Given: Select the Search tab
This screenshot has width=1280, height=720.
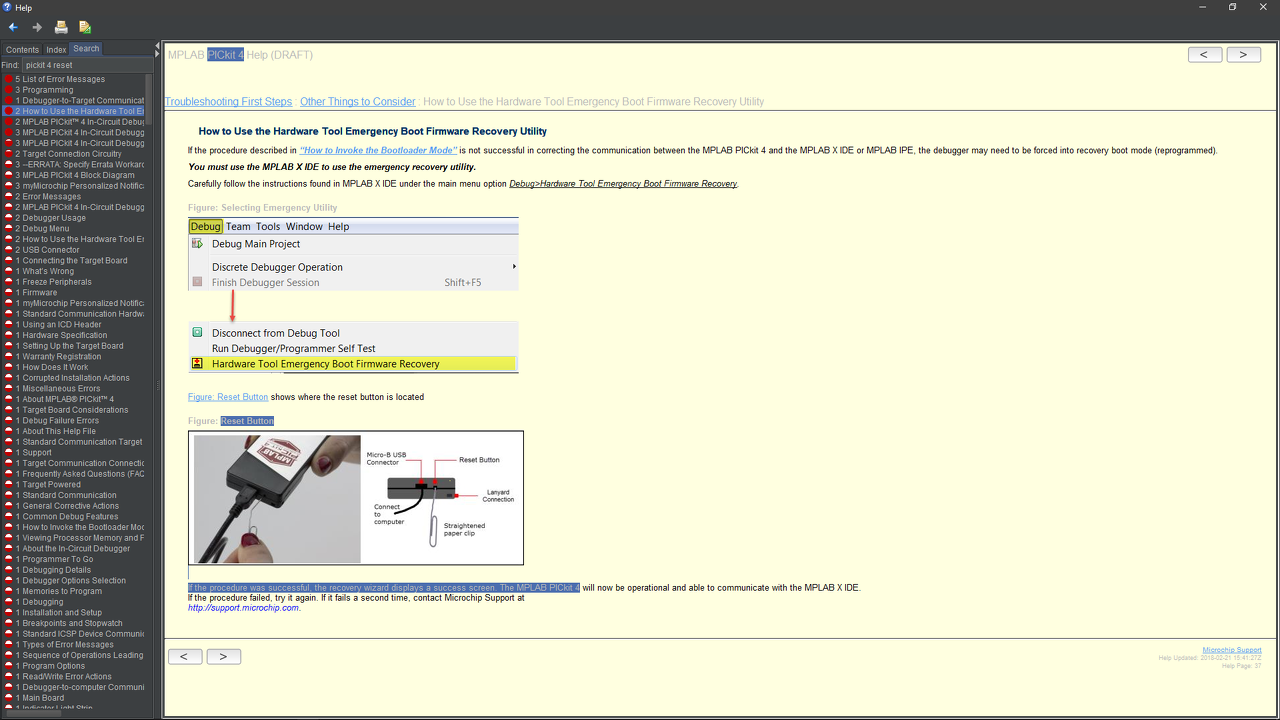Looking at the screenshot, I should 86,48.
